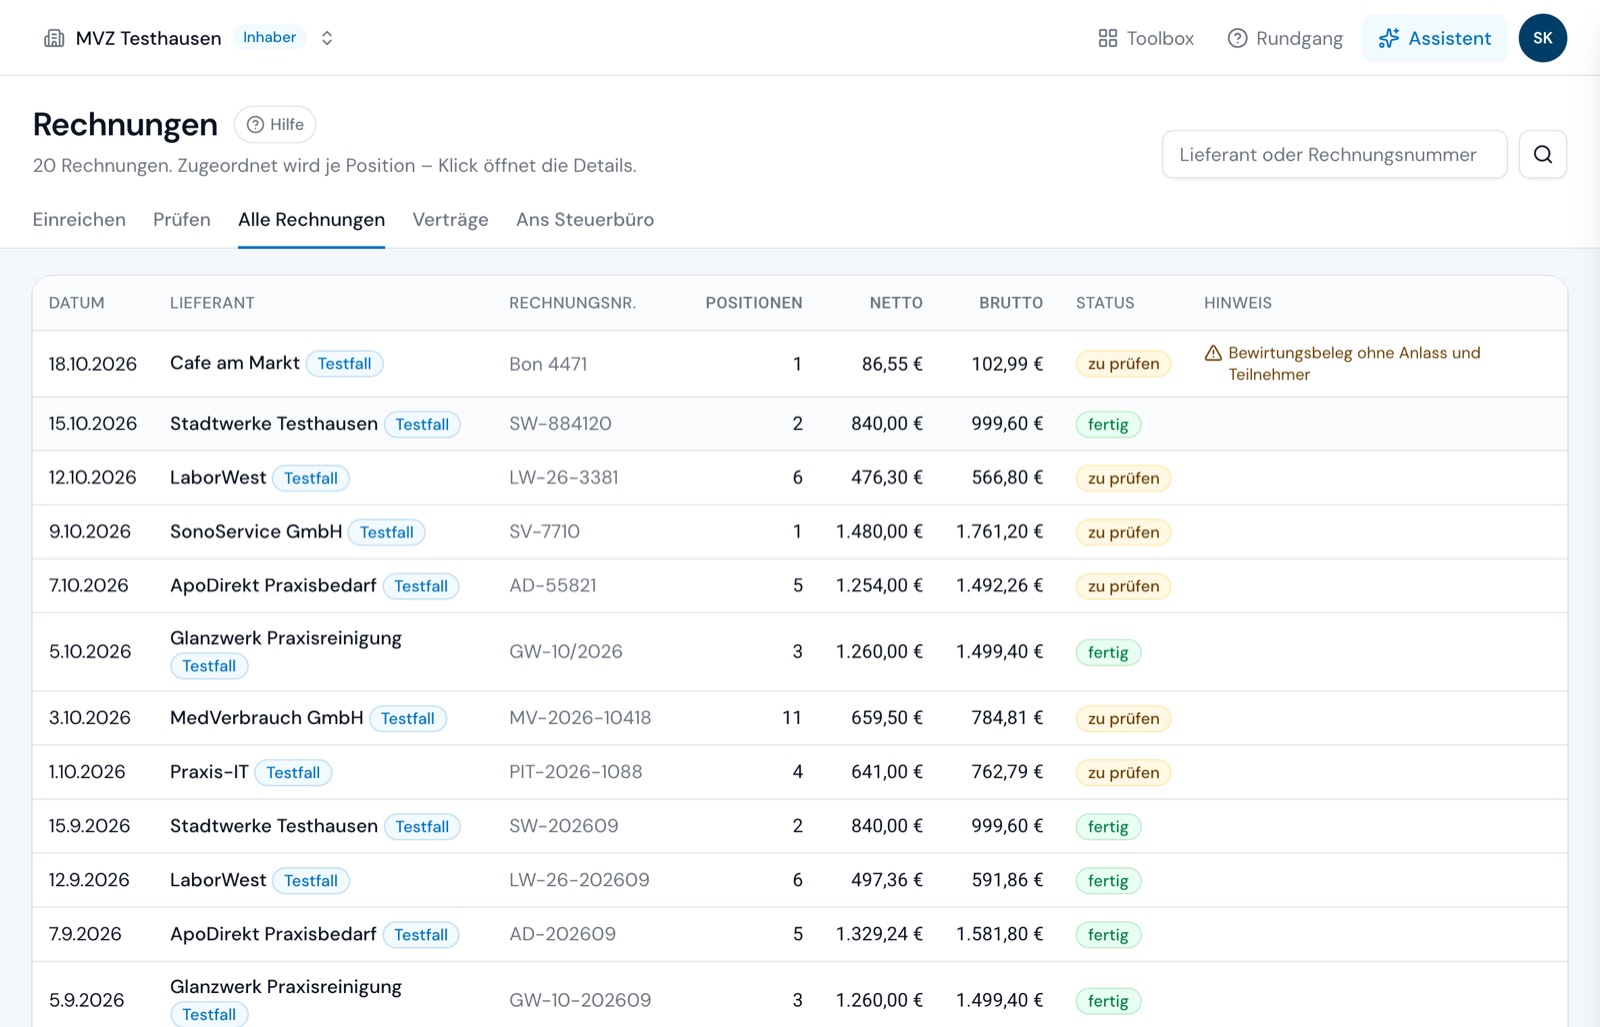Select the SonoService GmbH row
The image size is (1600, 1027).
[800, 532]
